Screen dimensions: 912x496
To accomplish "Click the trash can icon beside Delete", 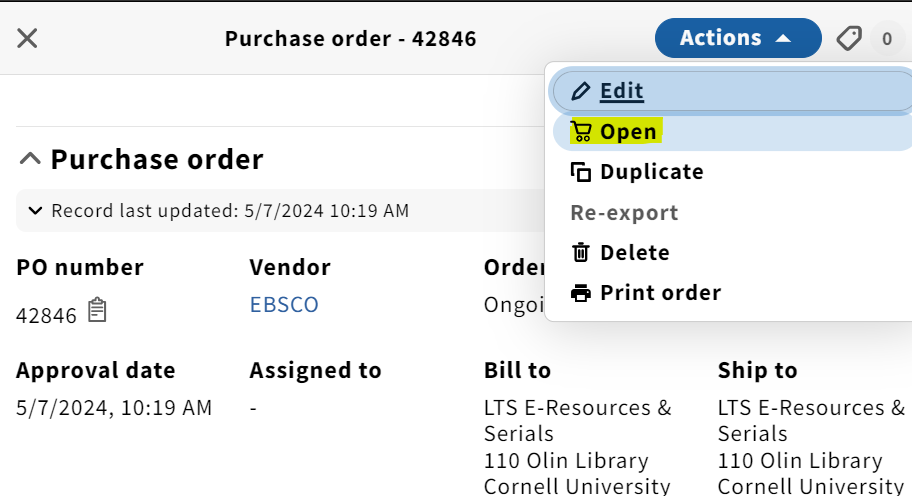I will (x=580, y=253).
